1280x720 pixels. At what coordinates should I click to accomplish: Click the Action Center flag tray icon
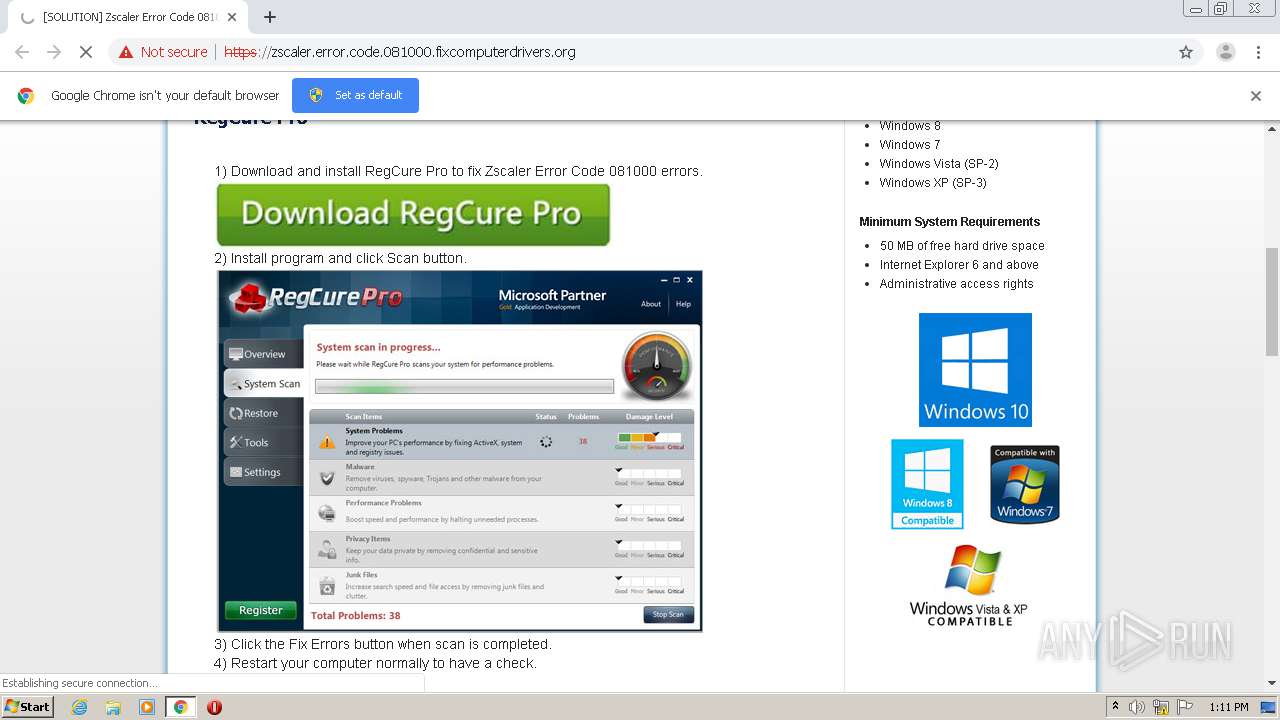(1185, 707)
